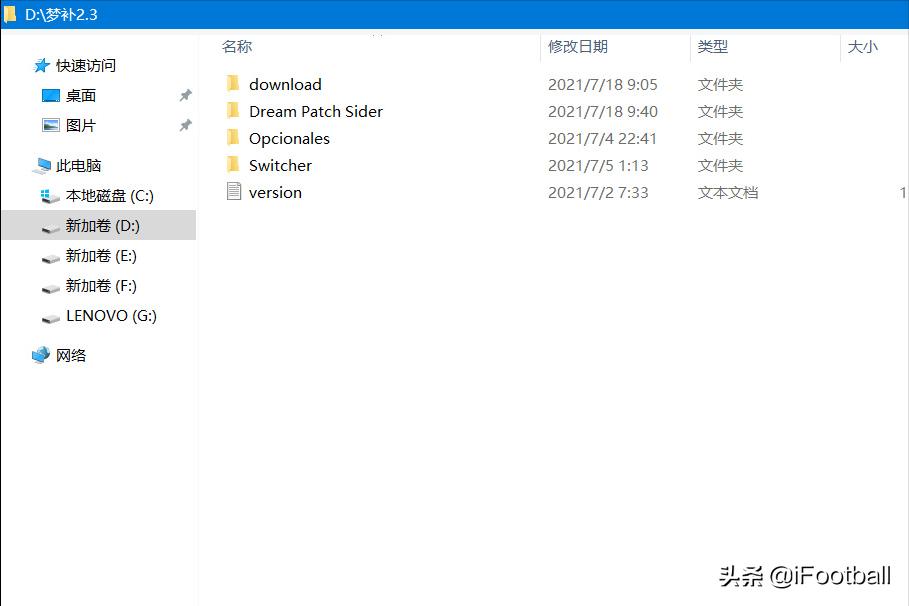
Task: Select the currently highlighted 新加卷 (D:) drive
Action: 101,226
